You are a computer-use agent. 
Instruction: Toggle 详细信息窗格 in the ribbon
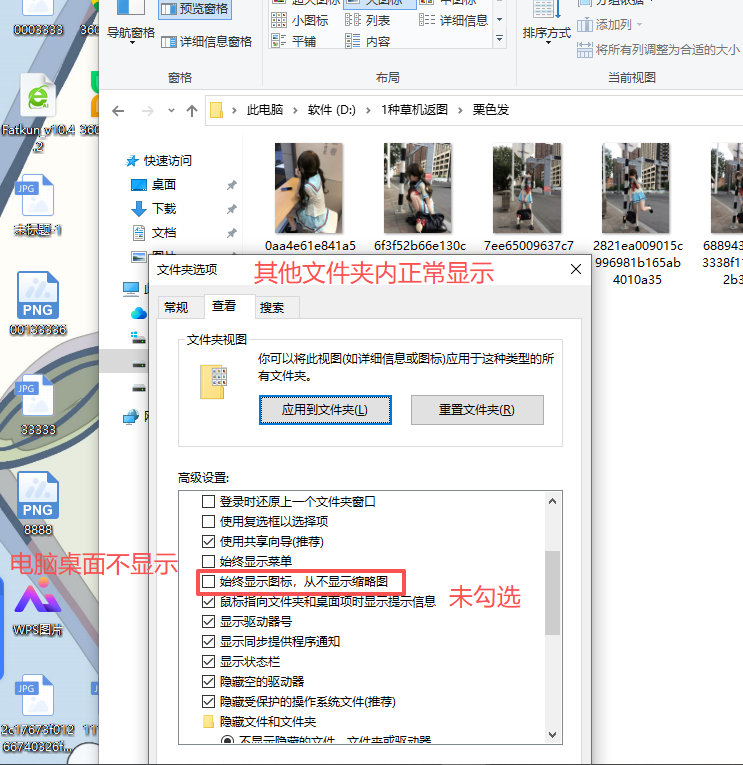207,42
